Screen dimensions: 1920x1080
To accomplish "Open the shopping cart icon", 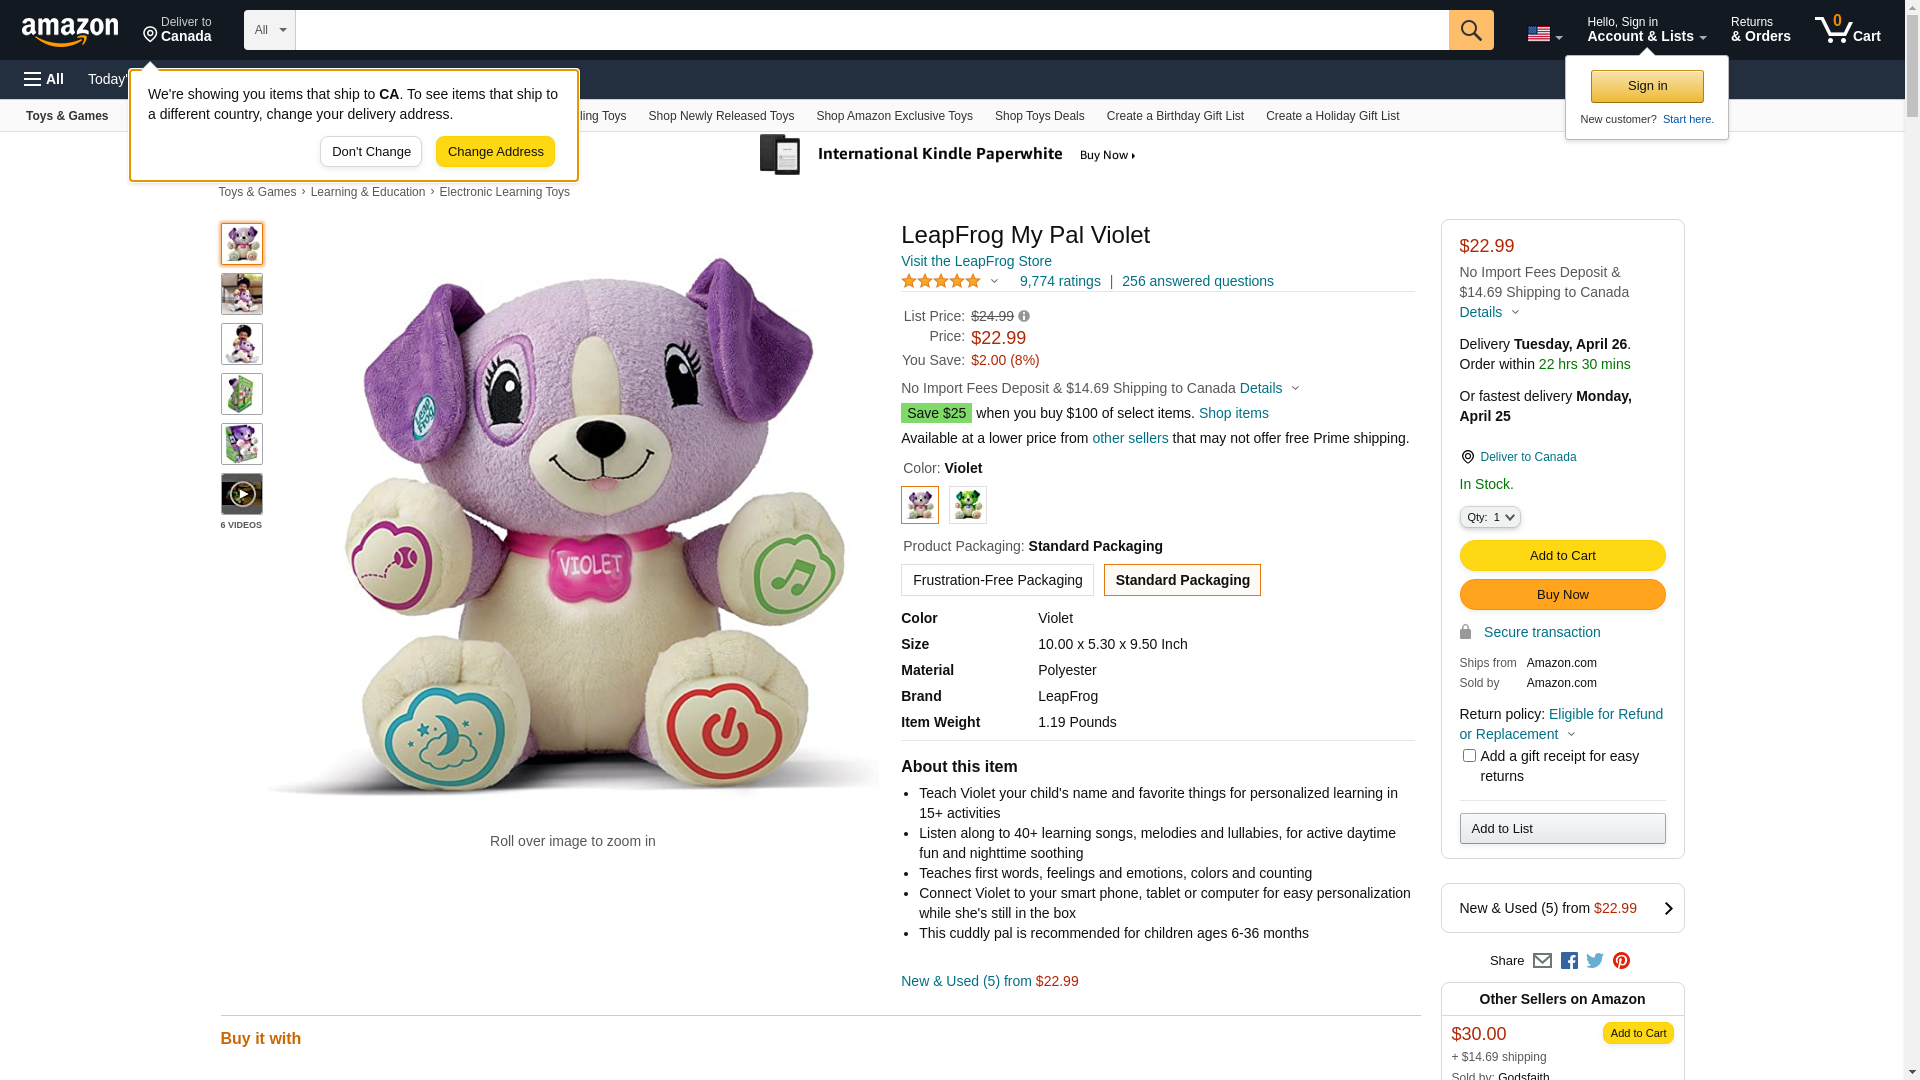I will (1846, 30).
